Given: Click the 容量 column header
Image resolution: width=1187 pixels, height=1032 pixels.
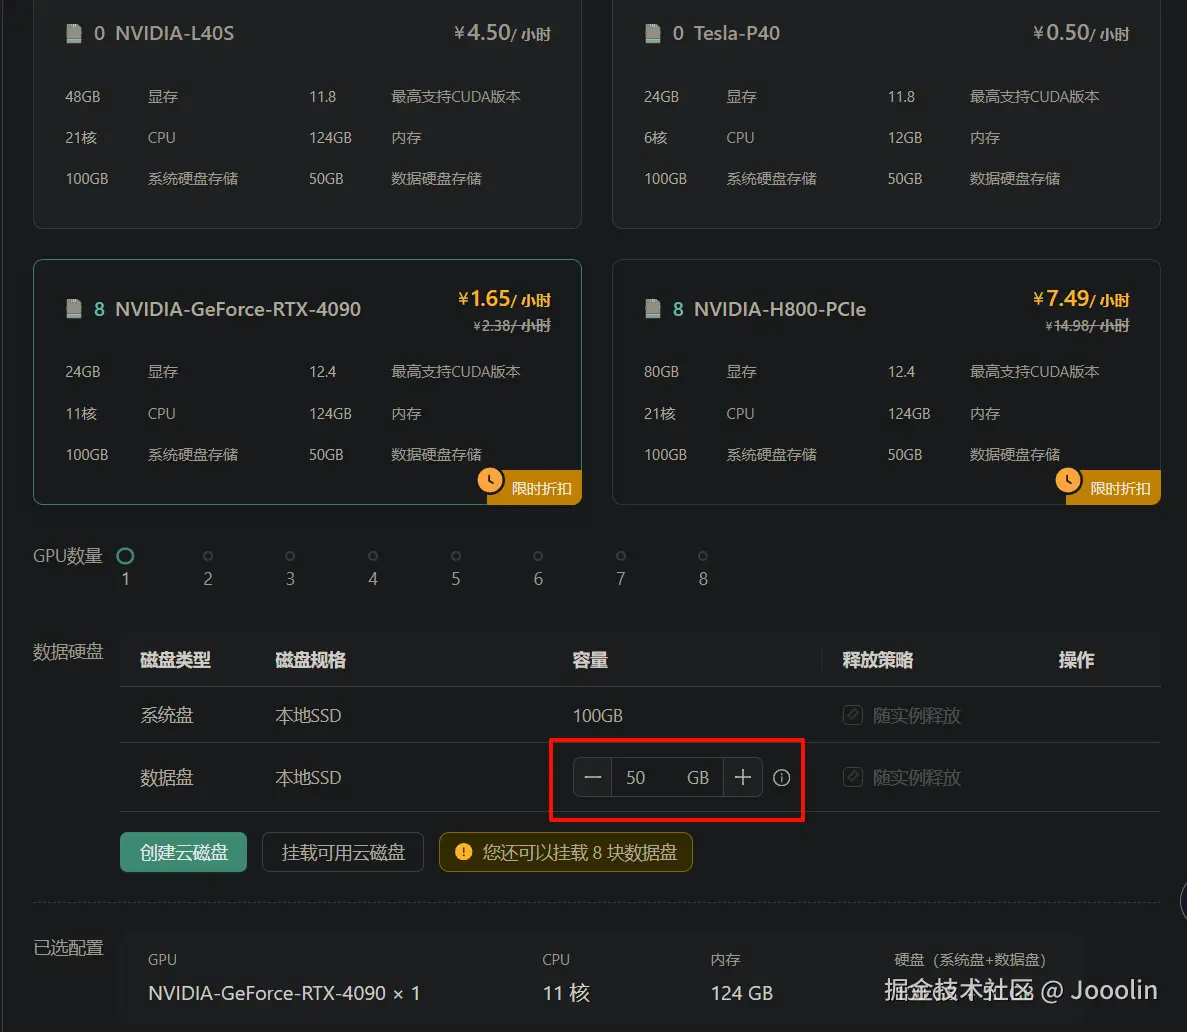Looking at the screenshot, I should [x=590, y=660].
